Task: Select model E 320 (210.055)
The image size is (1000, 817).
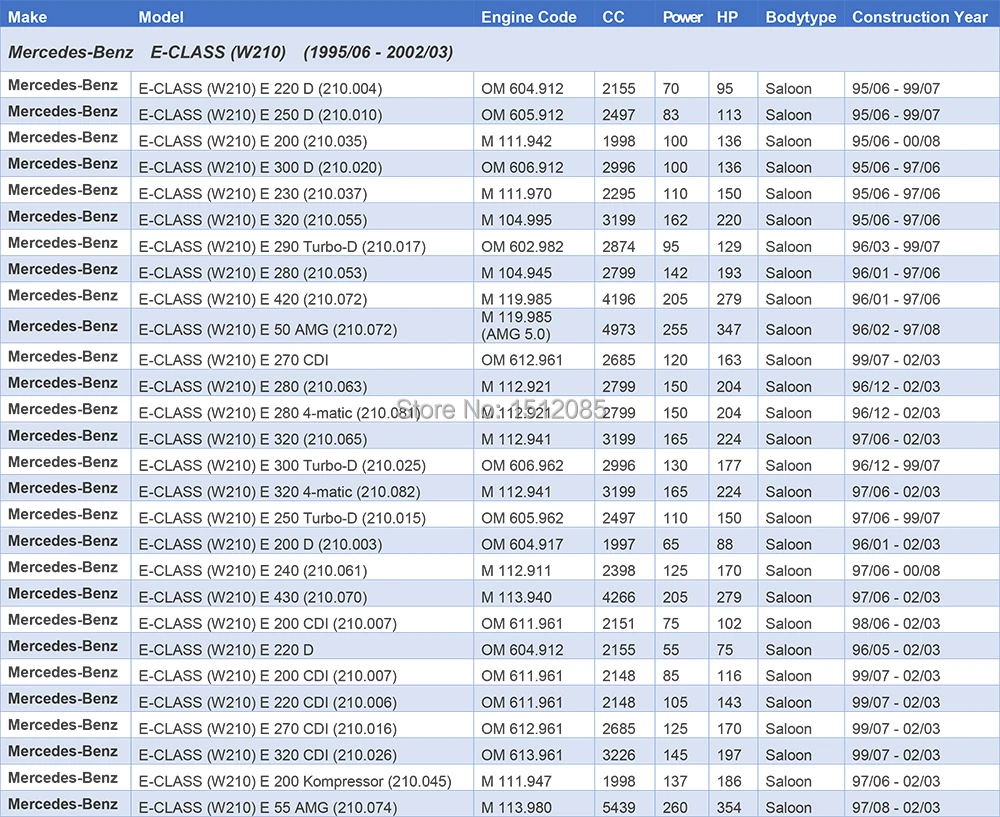Action: (x=253, y=220)
